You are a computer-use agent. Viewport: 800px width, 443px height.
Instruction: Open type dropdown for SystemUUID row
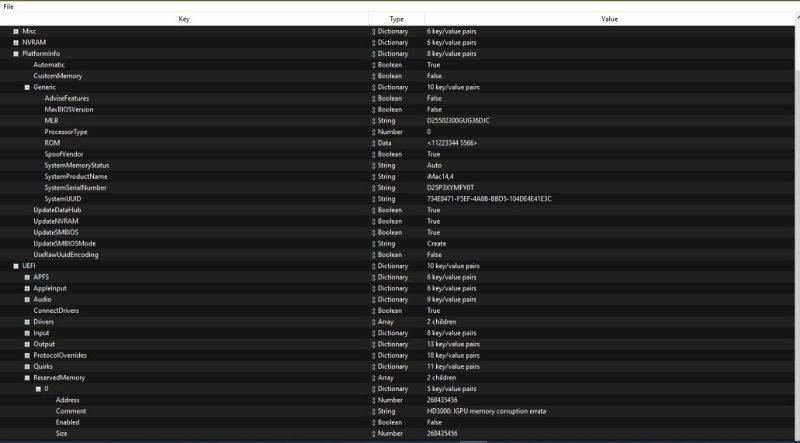pos(373,199)
